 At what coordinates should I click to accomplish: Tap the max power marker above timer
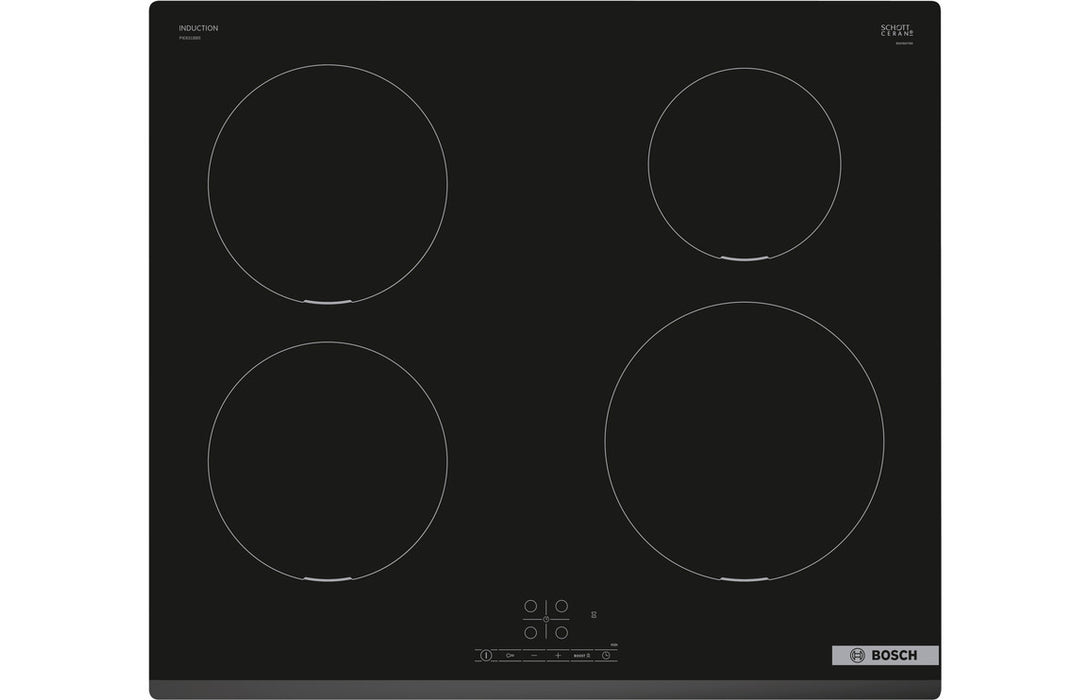(x=615, y=644)
